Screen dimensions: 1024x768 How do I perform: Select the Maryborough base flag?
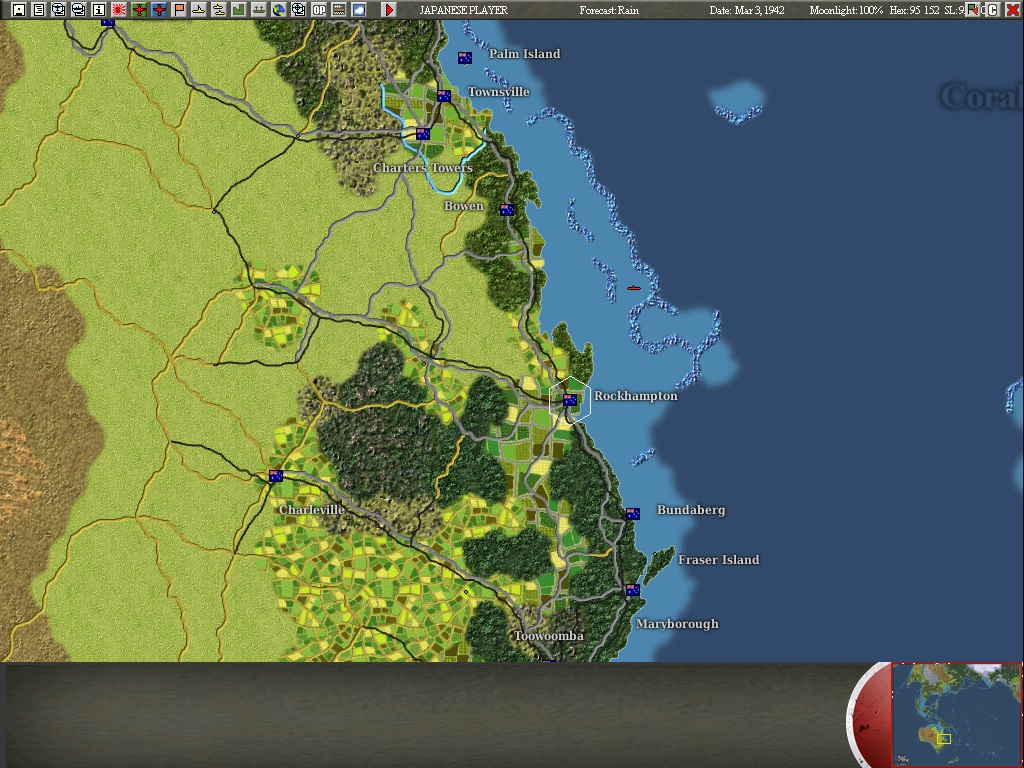click(x=633, y=590)
